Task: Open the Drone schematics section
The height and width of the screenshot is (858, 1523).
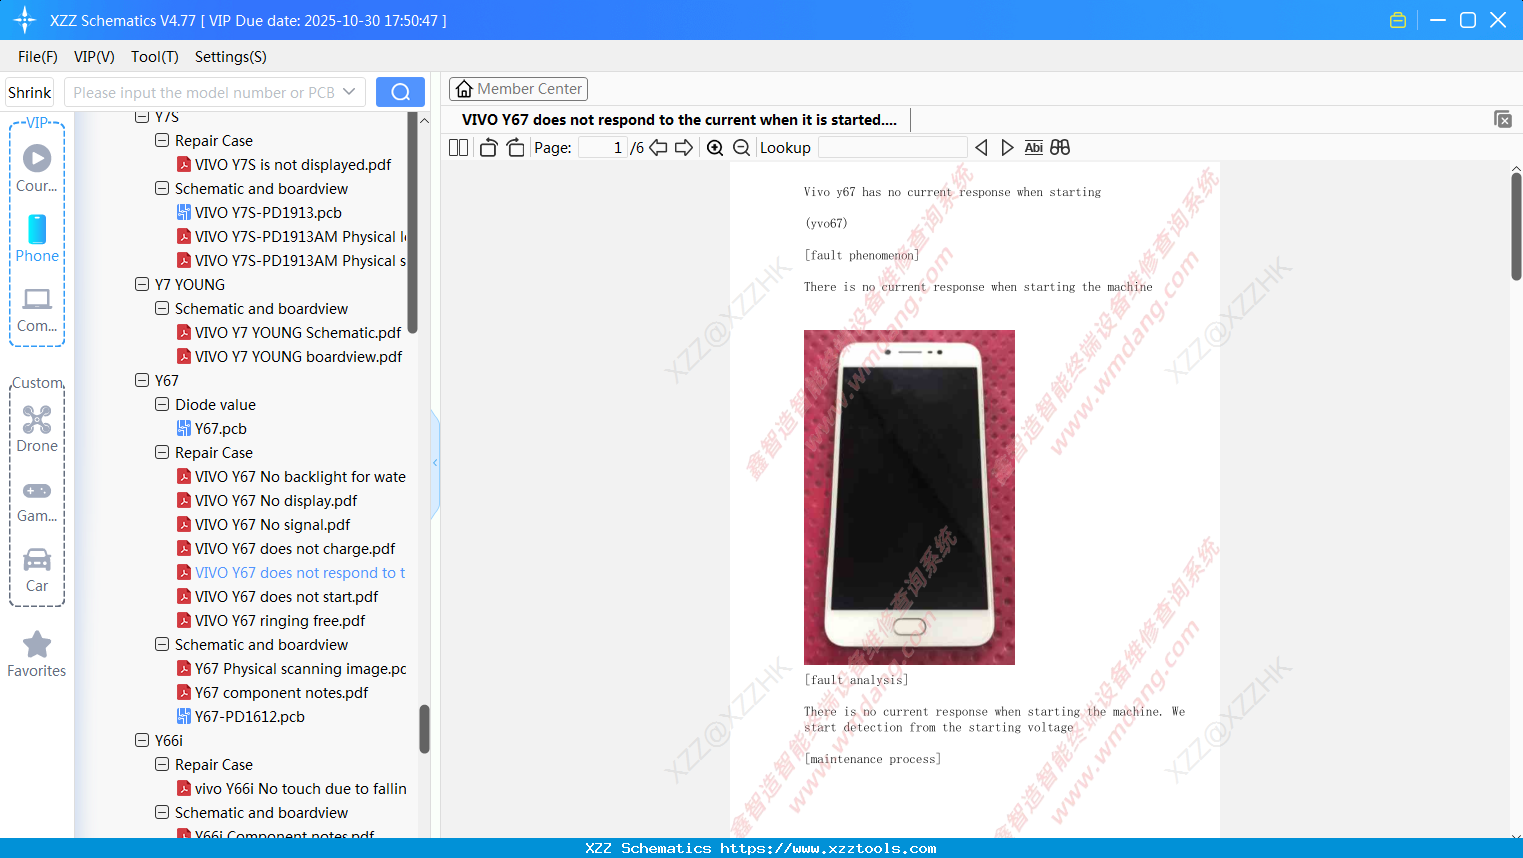Action: pos(37,428)
